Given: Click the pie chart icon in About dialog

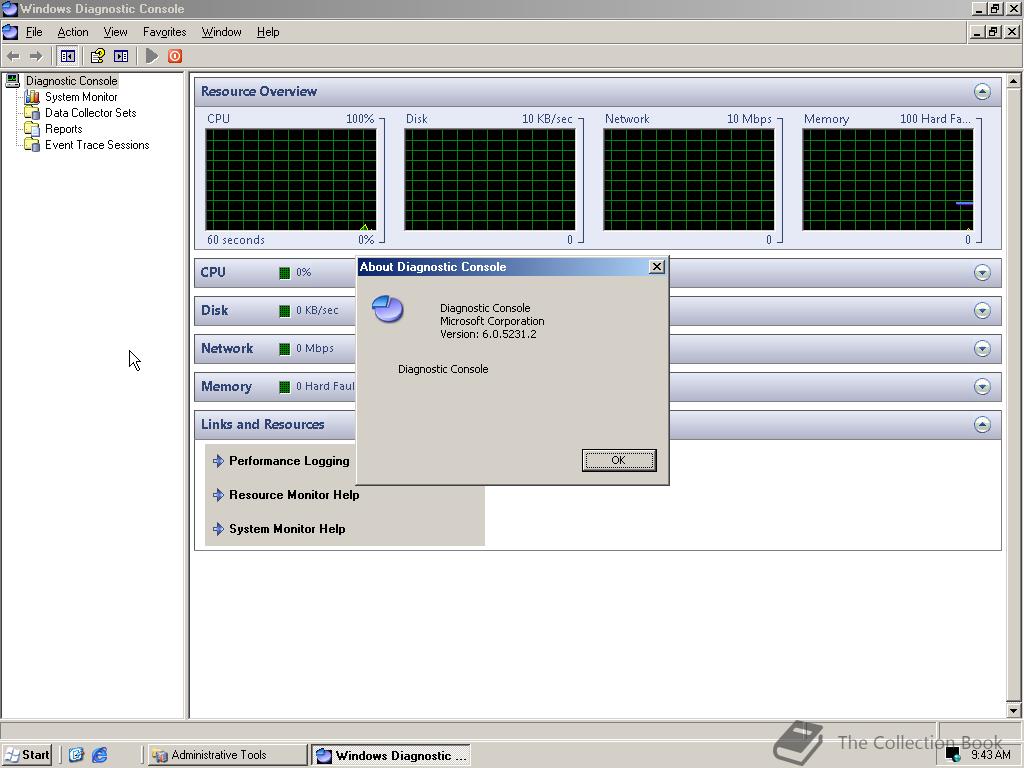Looking at the screenshot, I should point(387,309).
